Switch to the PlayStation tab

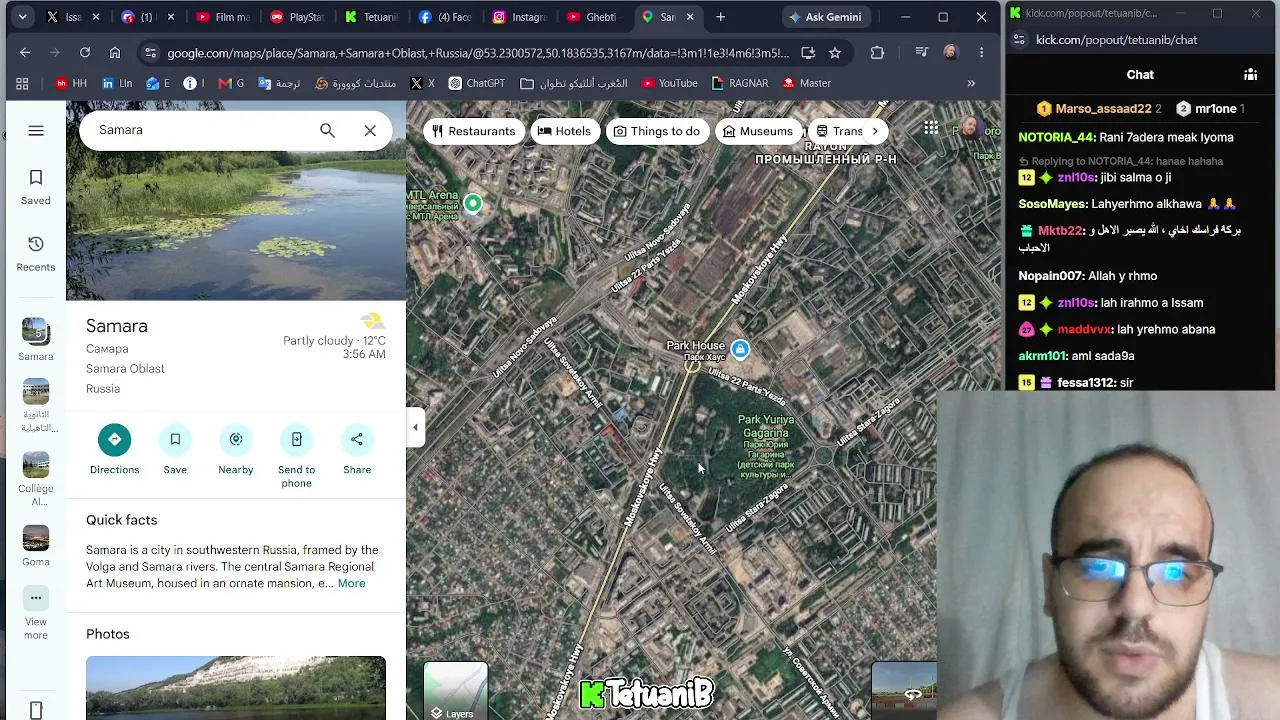(x=298, y=17)
